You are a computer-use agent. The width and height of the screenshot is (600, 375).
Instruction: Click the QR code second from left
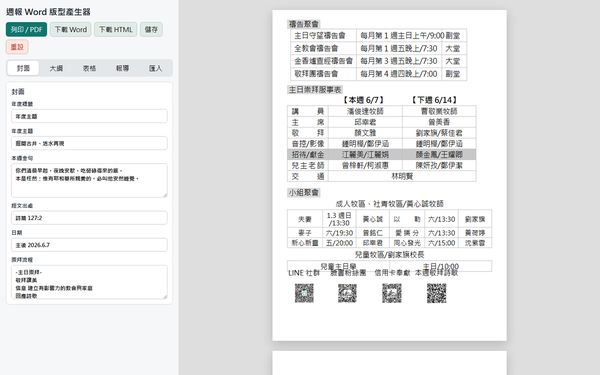(347, 293)
